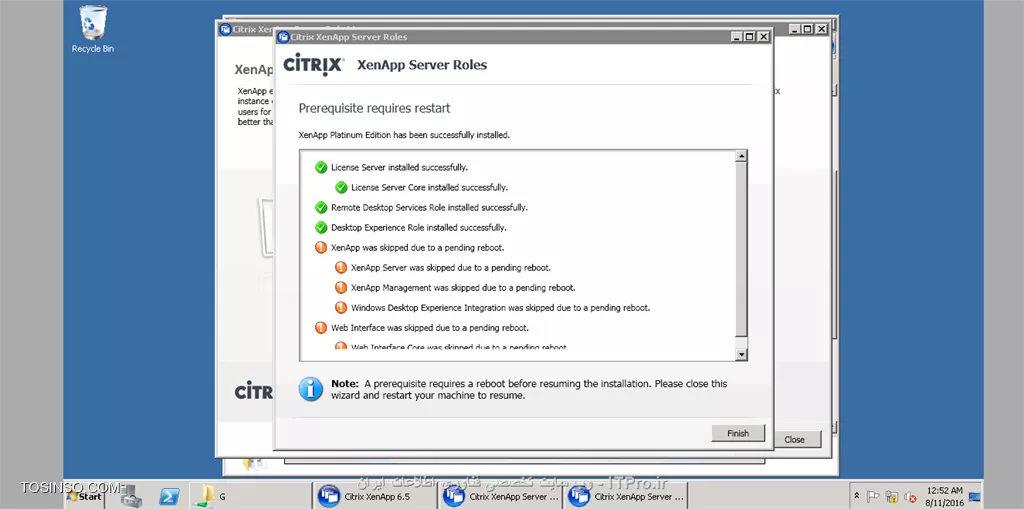Viewport: 1024px width, 509px height.
Task: Switch to the second Citrix XenApp Server taskbar button
Action: coord(625,497)
